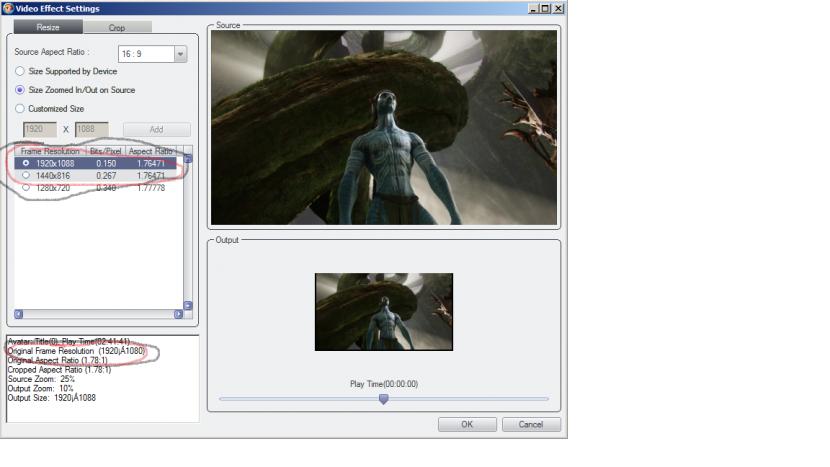
Task: Maximize the Video Effect Settings window
Action: tap(545, 8)
